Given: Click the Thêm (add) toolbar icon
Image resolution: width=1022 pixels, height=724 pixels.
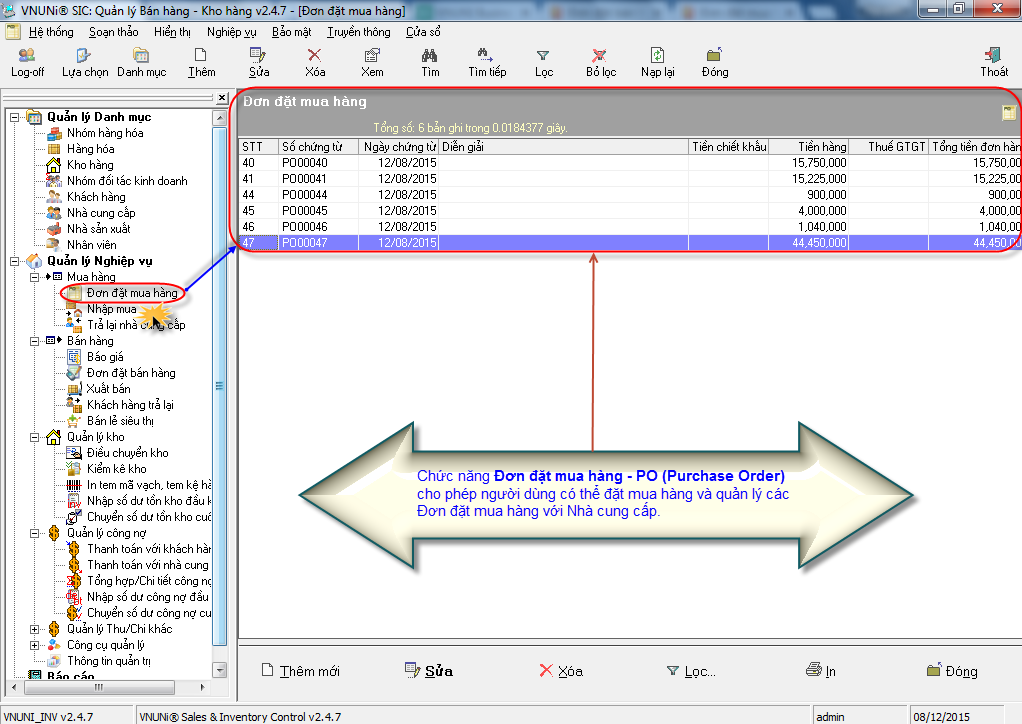Looking at the screenshot, I should coord(201,56).
